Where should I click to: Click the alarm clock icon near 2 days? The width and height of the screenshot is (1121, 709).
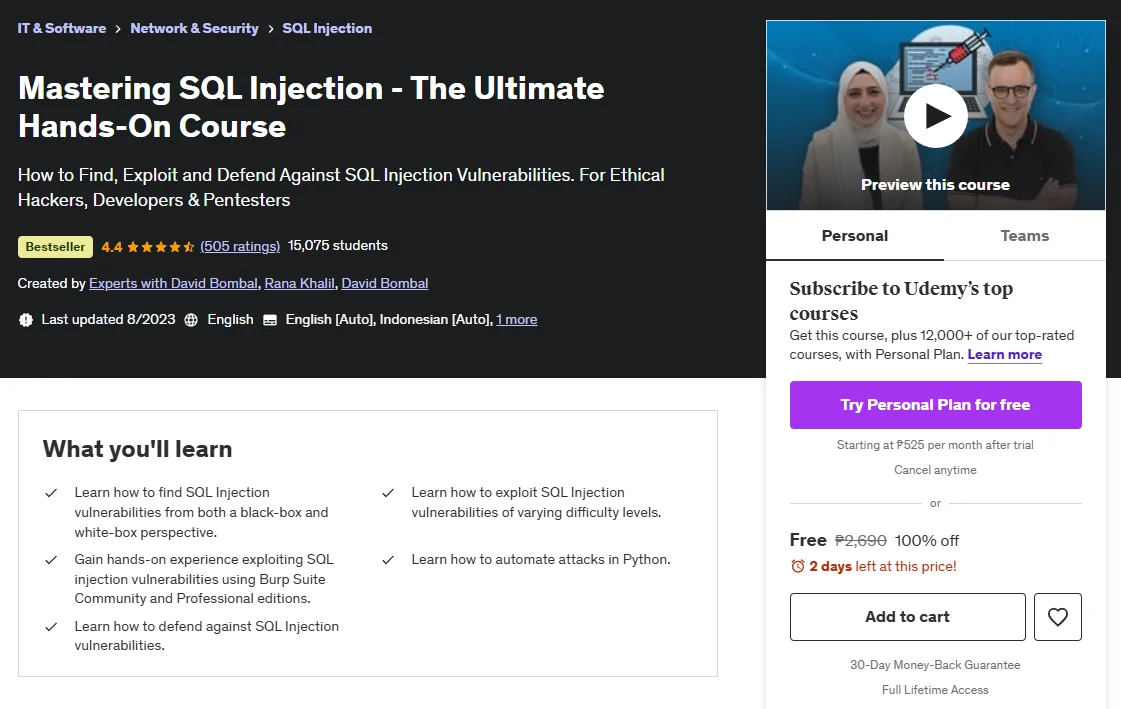797,566
